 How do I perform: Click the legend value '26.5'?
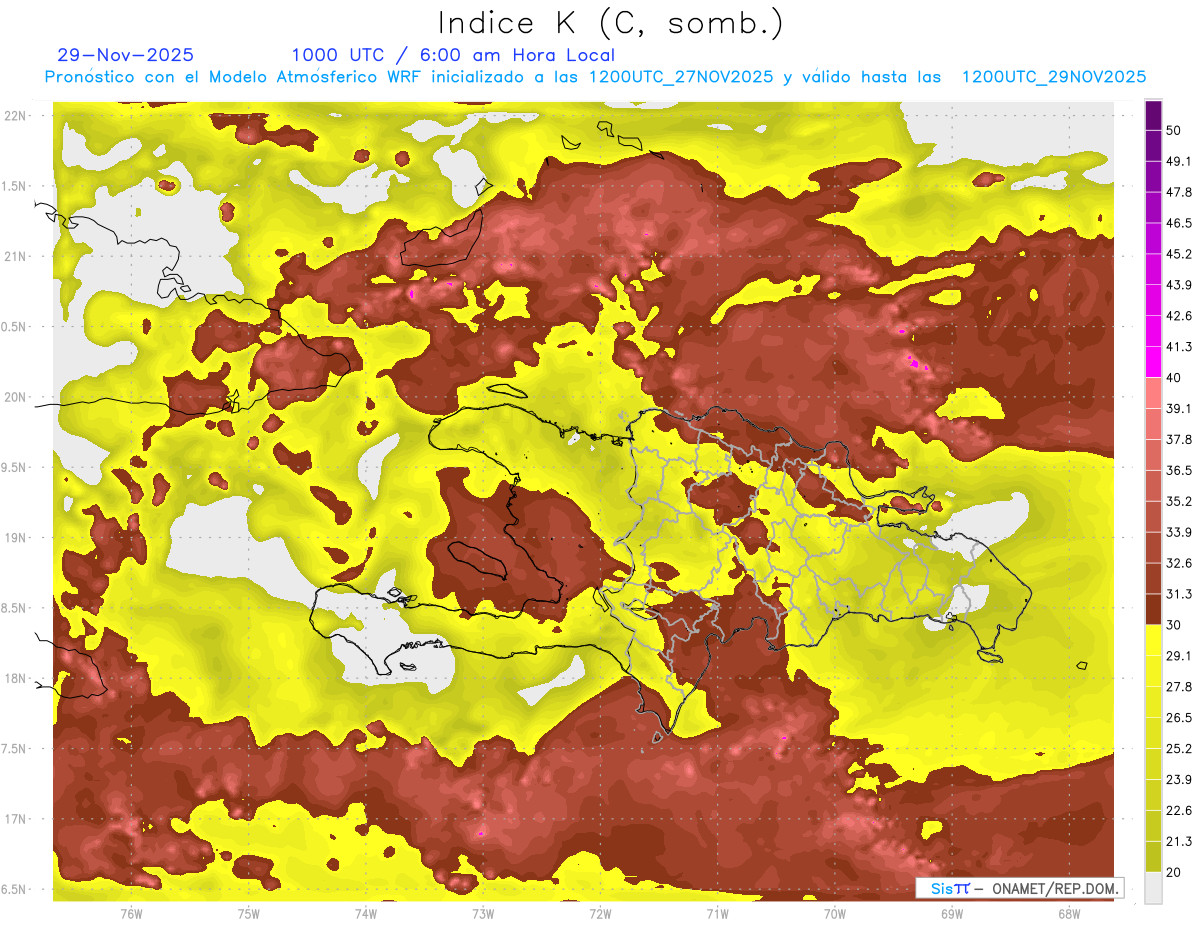pyautogui.click(x=1178, y=718)
